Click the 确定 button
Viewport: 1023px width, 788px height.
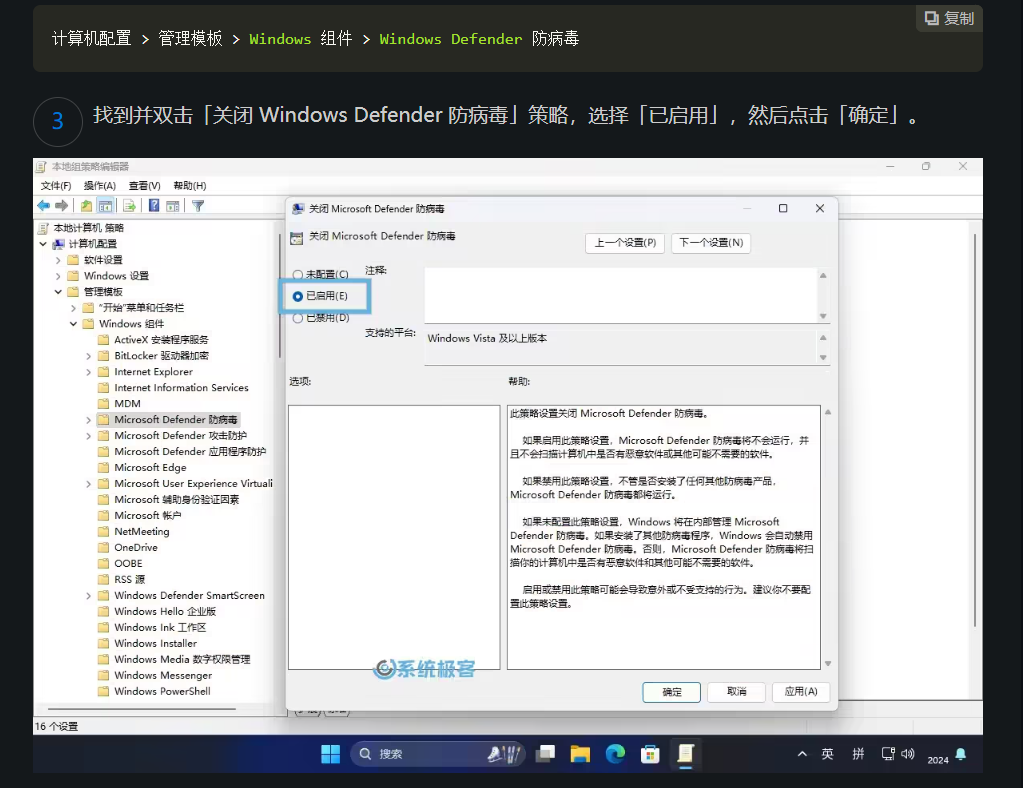672,692
